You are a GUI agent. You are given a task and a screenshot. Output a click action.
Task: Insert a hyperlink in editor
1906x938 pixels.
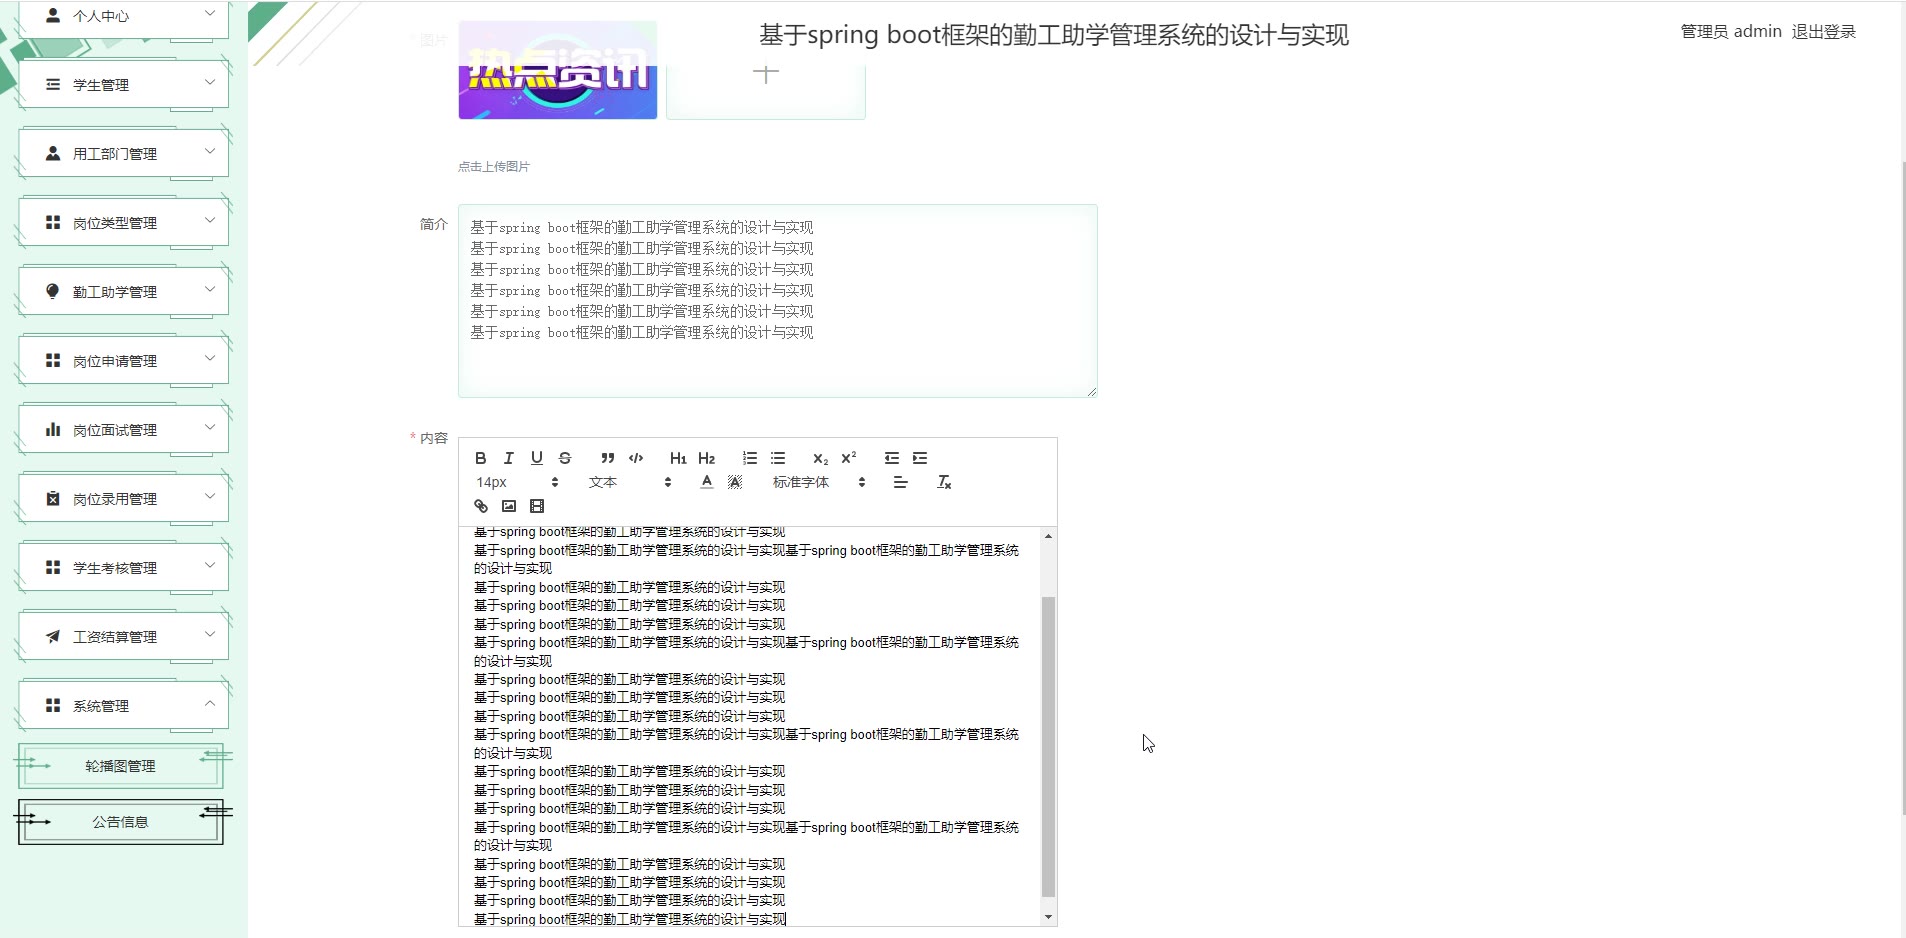pos(481,506)
